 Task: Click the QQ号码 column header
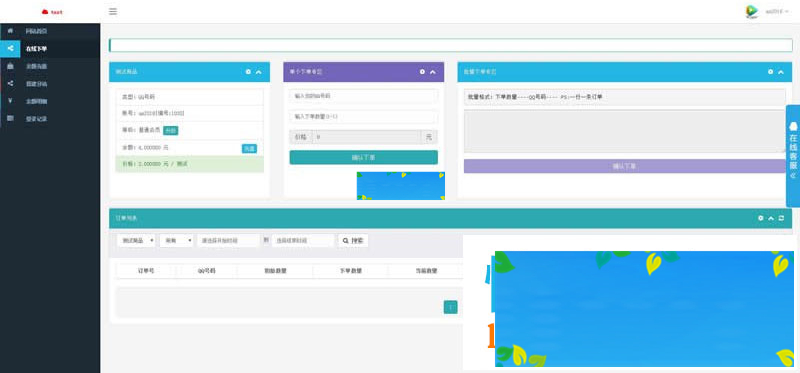coord(207,271)
